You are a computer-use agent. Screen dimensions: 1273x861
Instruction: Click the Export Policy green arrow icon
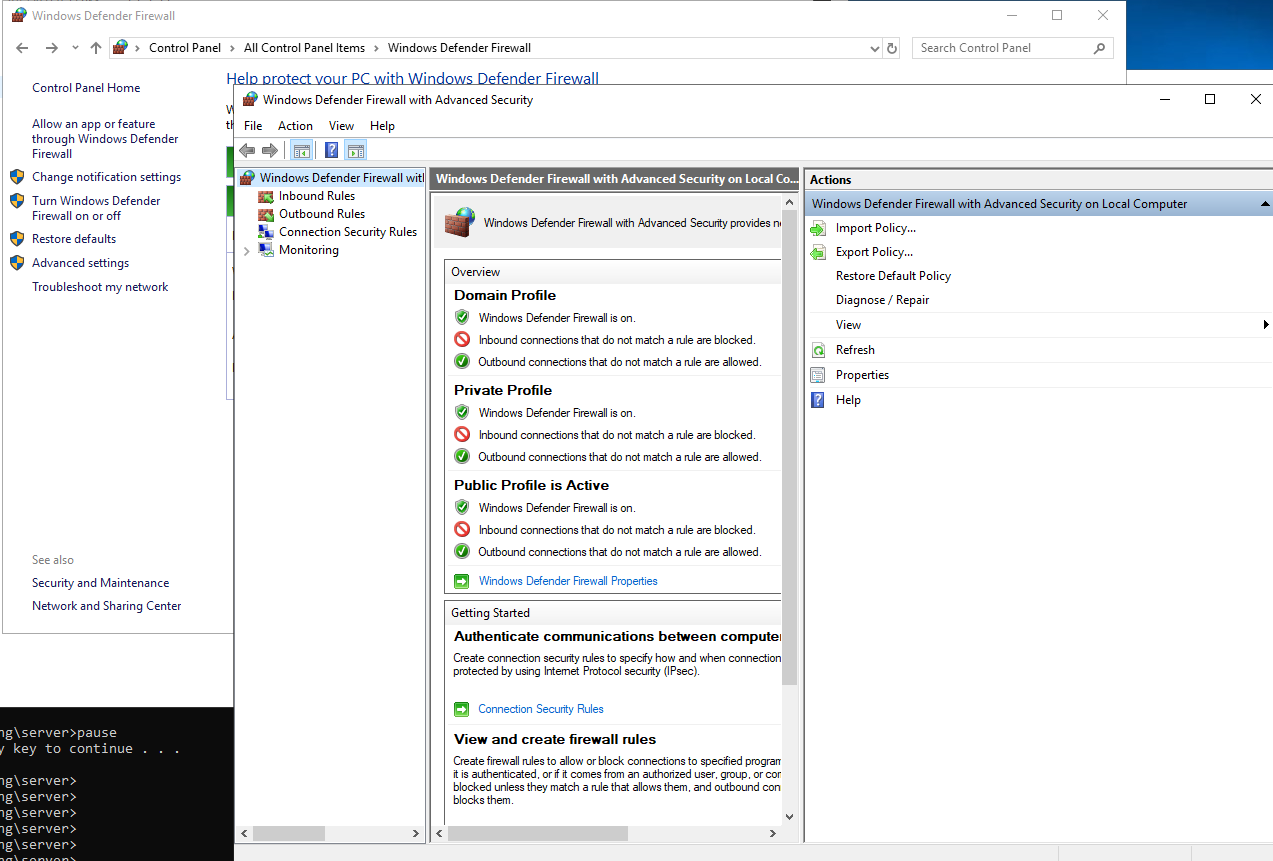(x=818, y=252)
